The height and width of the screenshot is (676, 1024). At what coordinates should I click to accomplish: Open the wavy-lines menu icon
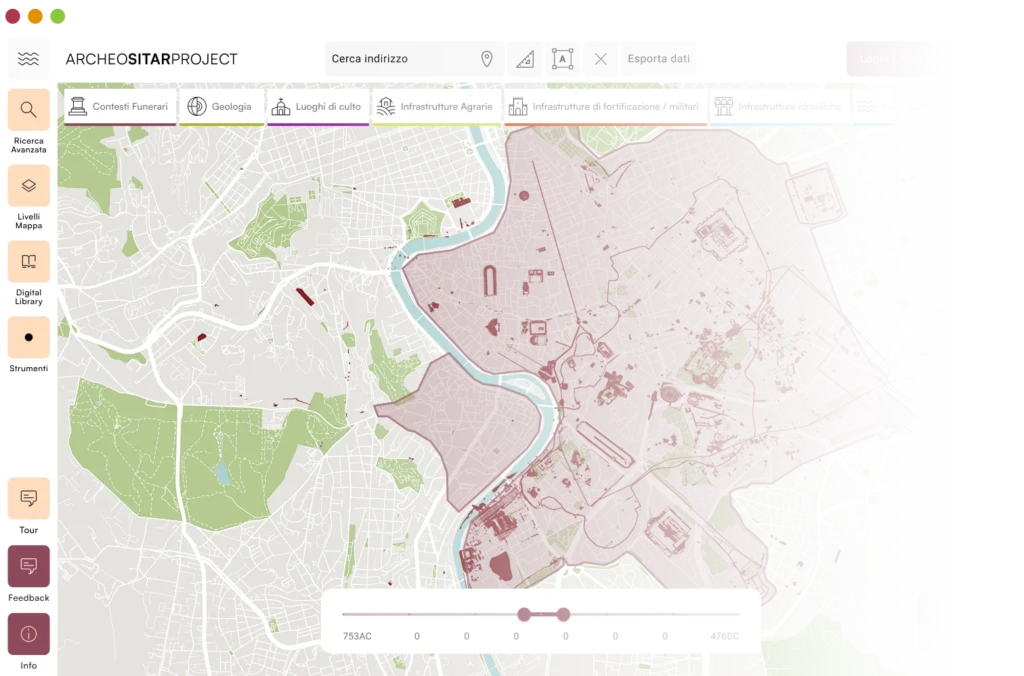(x=28, y=59)
